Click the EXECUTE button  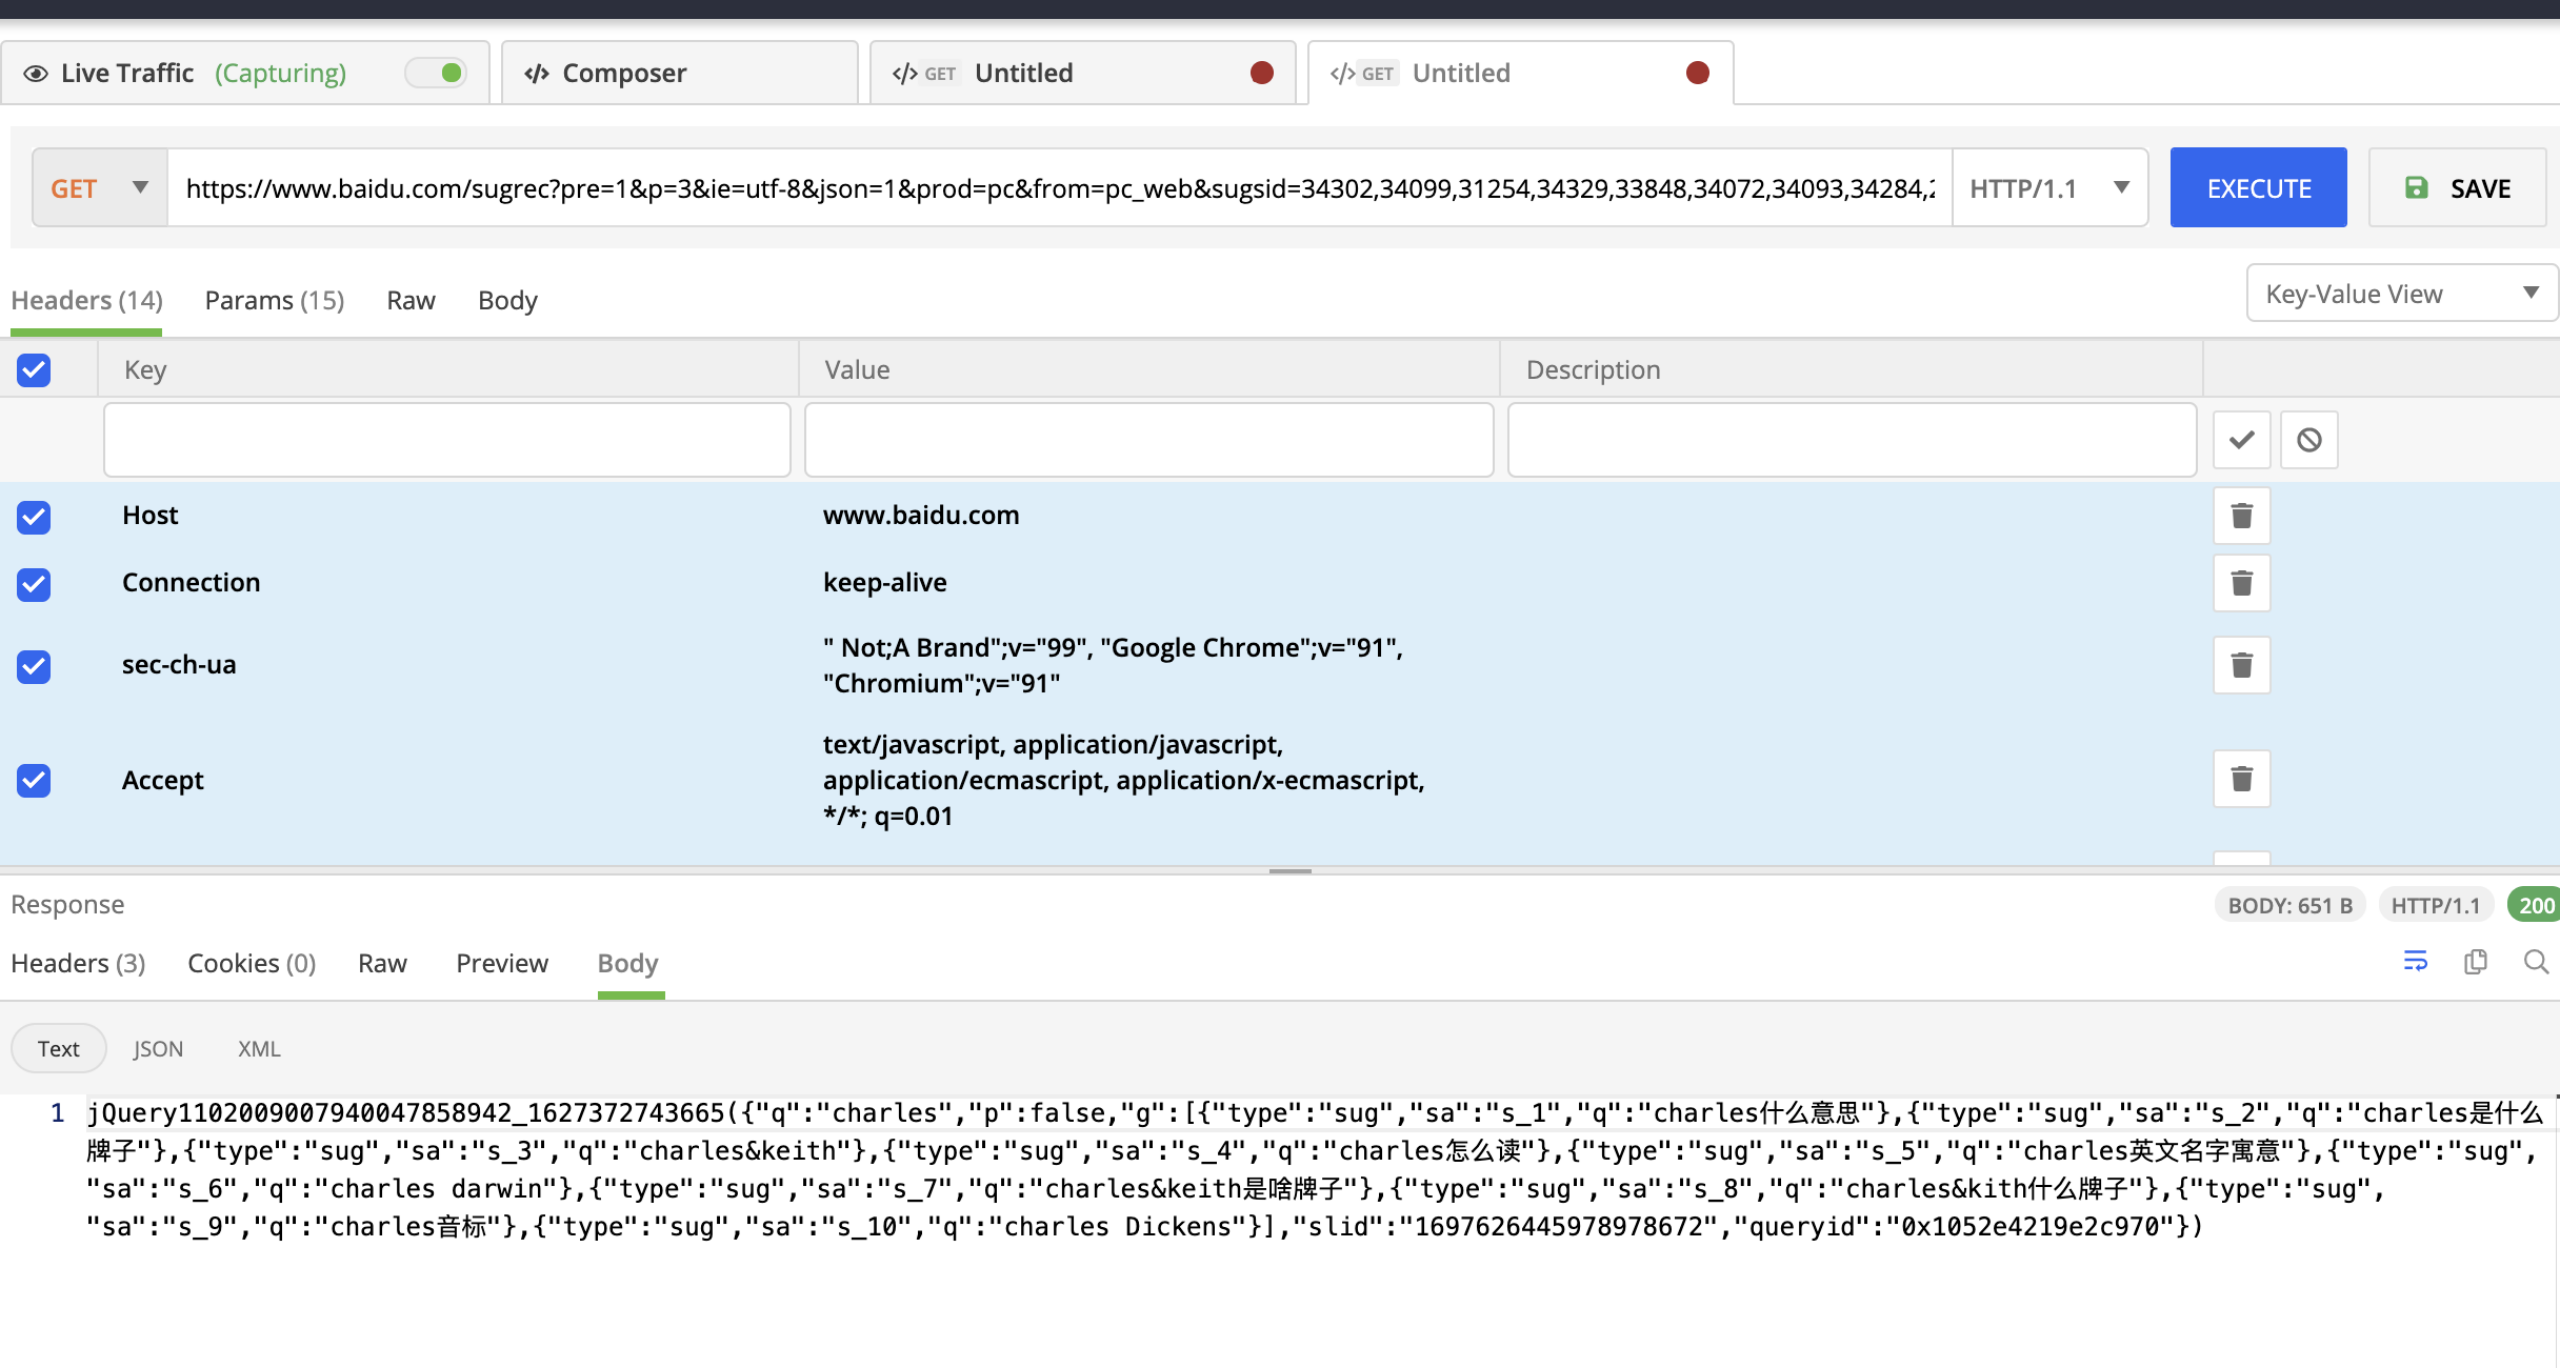2258,187
